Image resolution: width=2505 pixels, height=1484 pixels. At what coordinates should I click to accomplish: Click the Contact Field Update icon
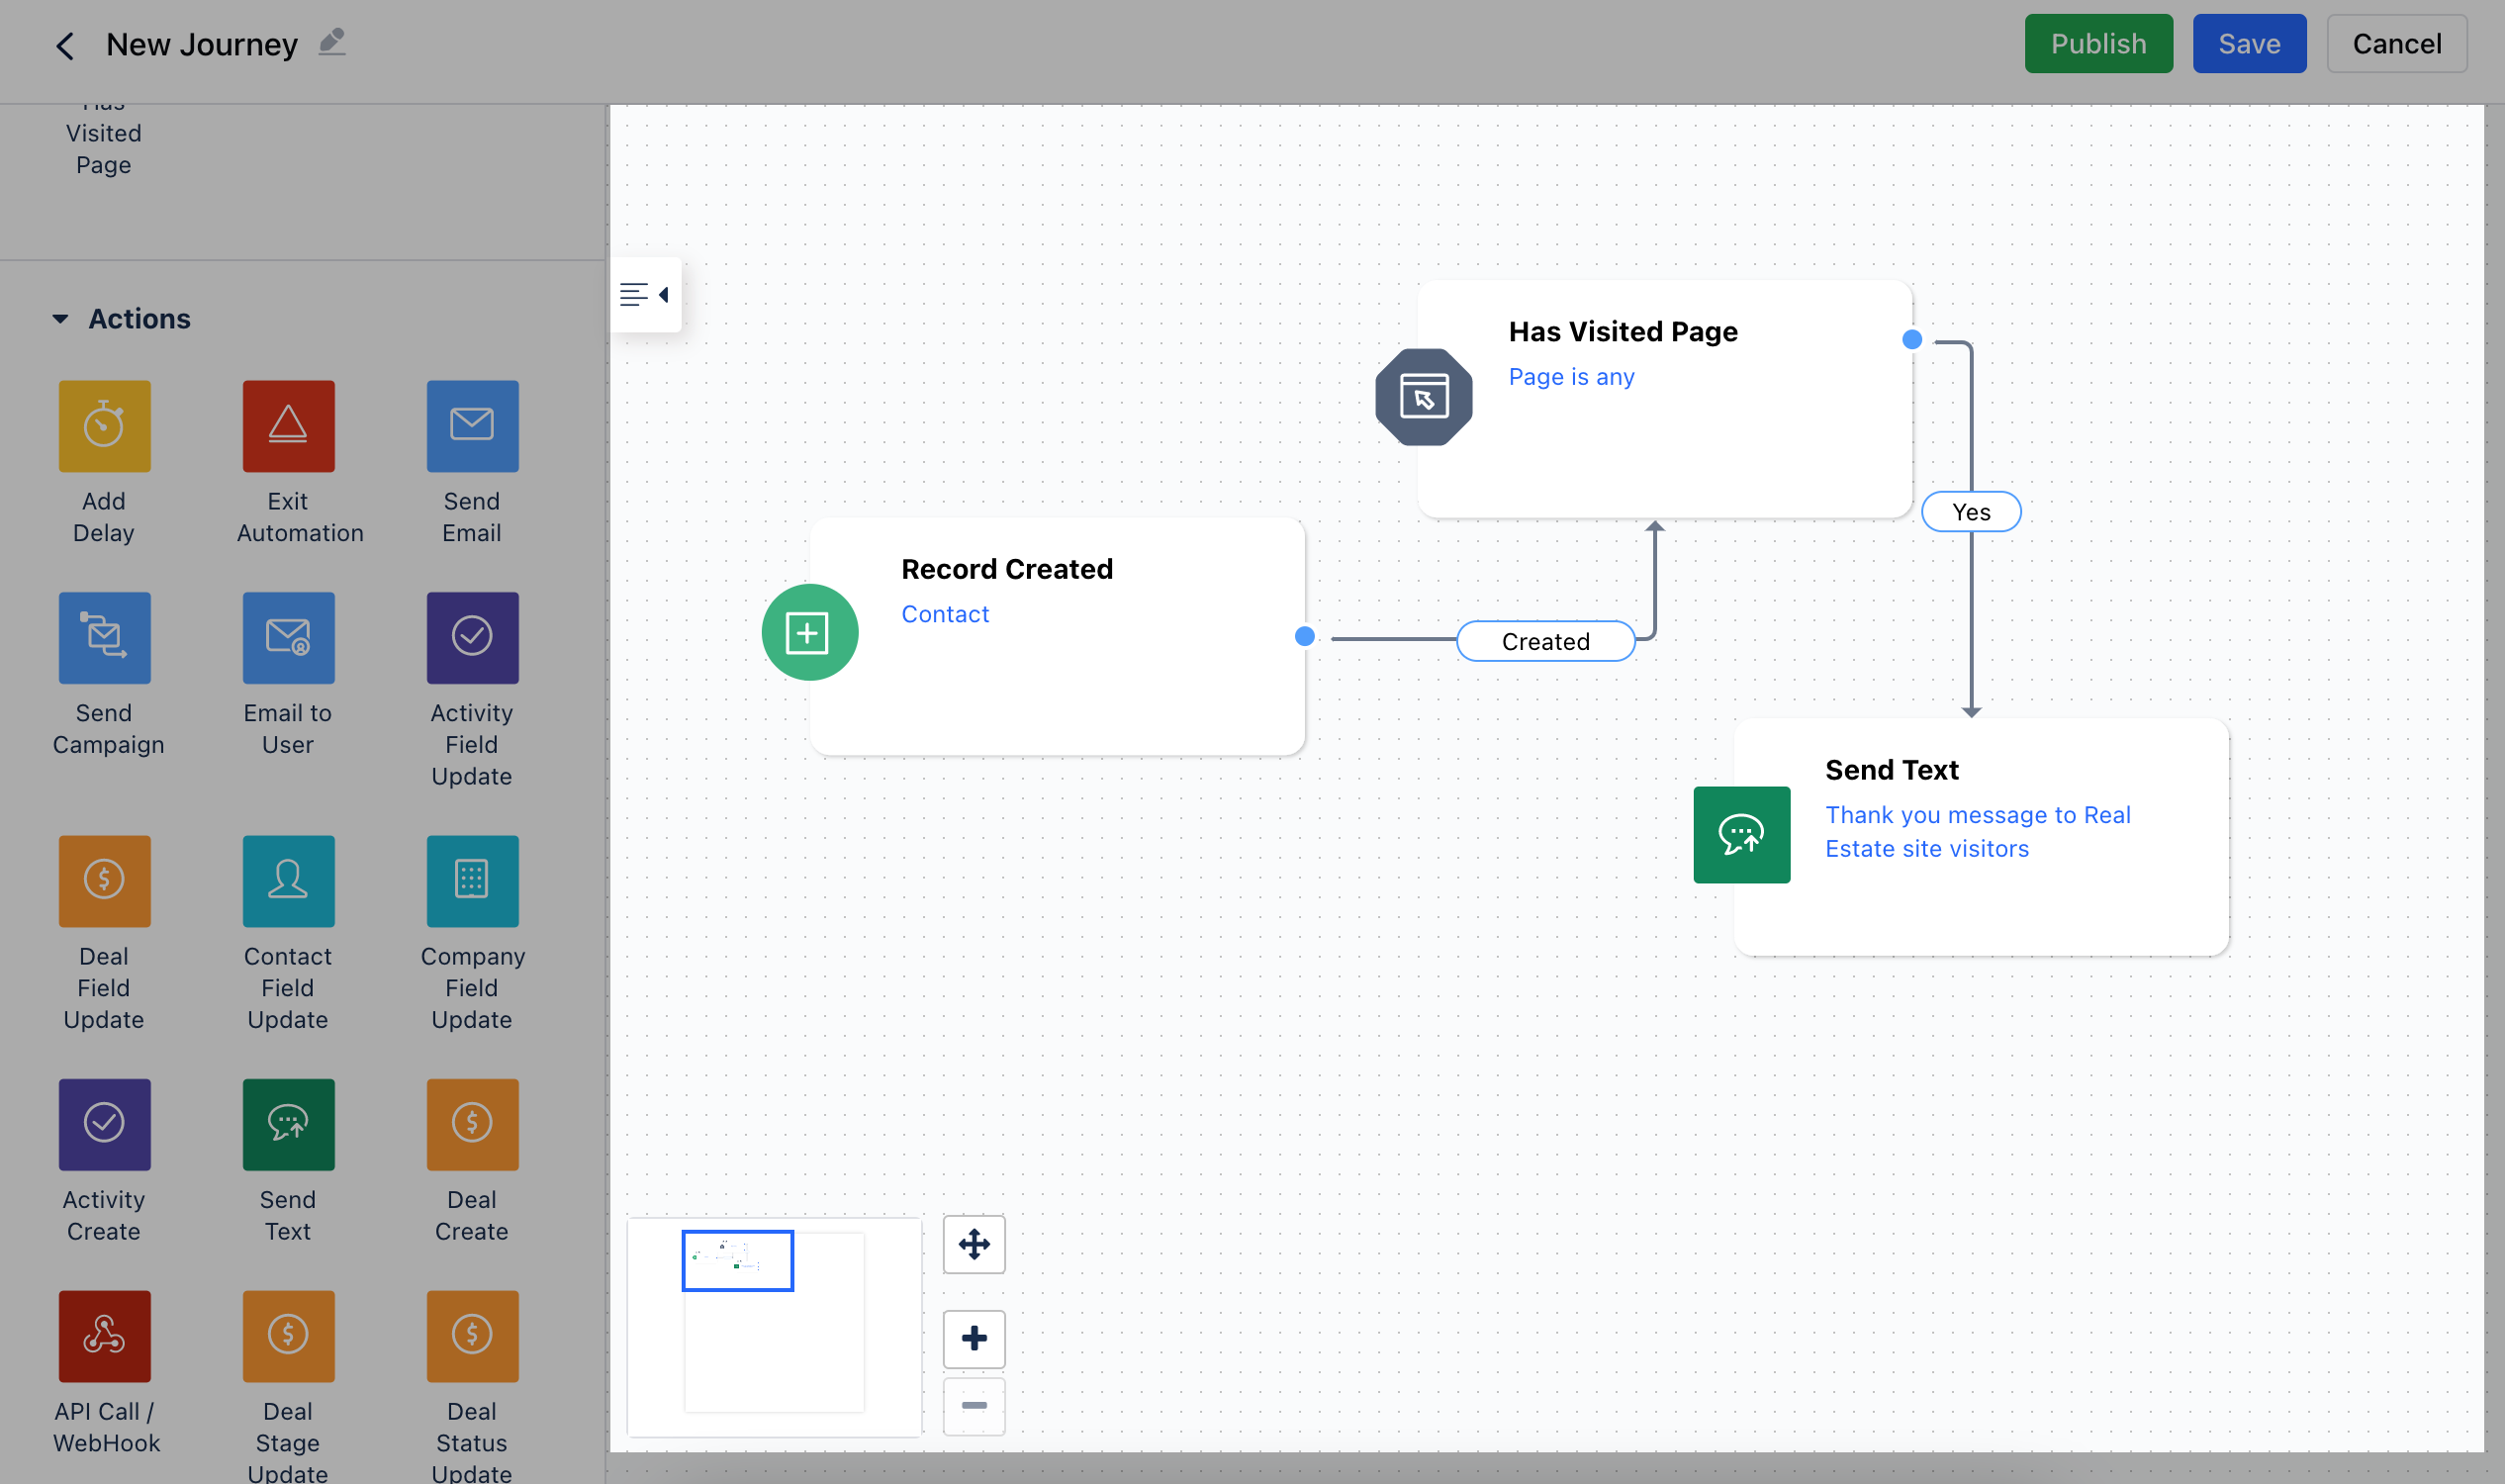point(288,881)
